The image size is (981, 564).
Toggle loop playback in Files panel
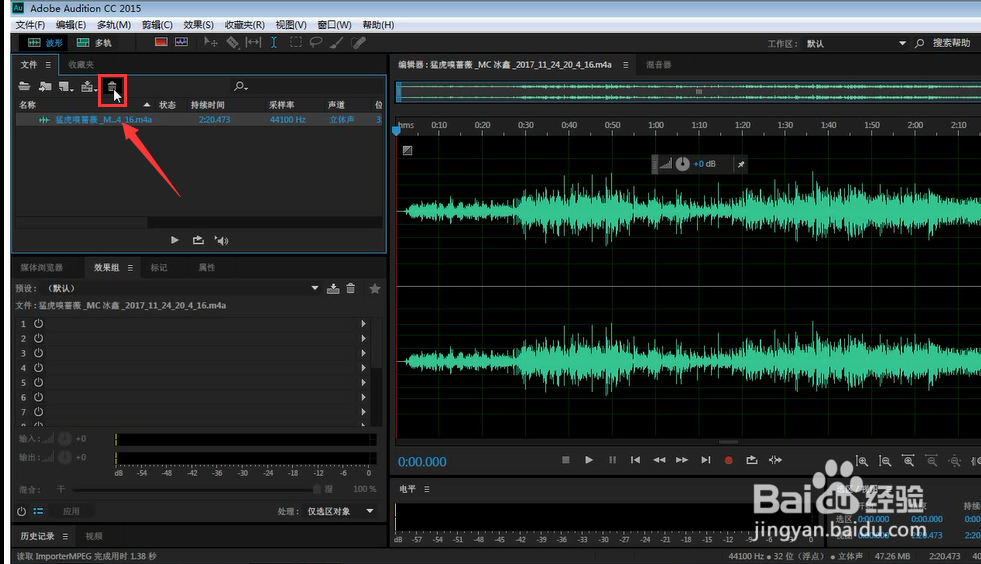click(x=198, y=240)
